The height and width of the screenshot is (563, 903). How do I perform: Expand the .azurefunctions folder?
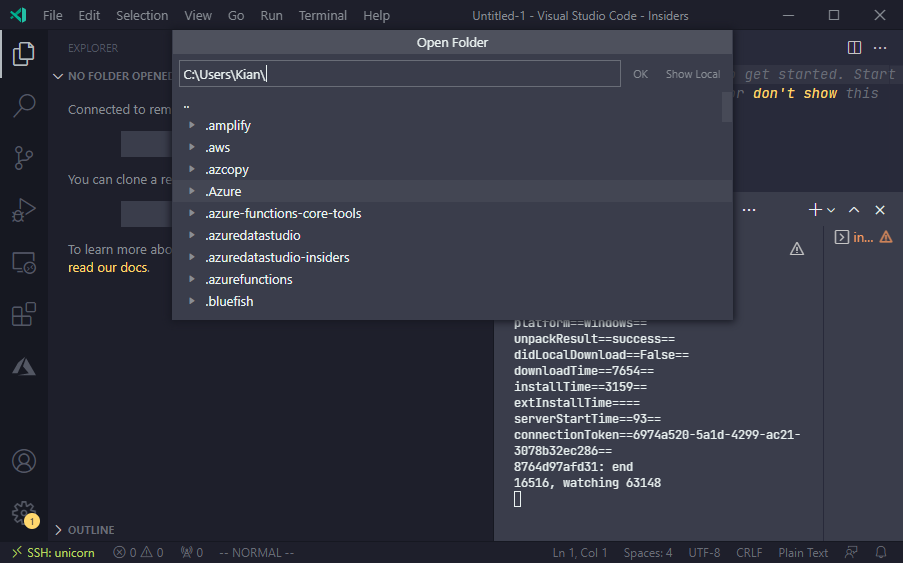point(192,279)
